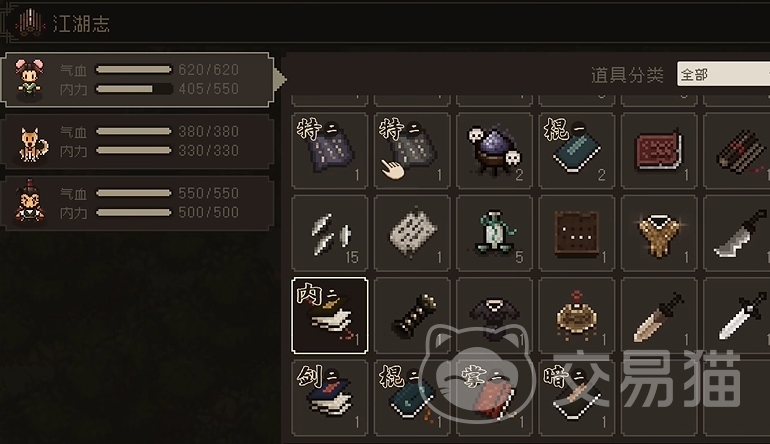Open the 道具分类 category dropdown

(x=723, y=74)
